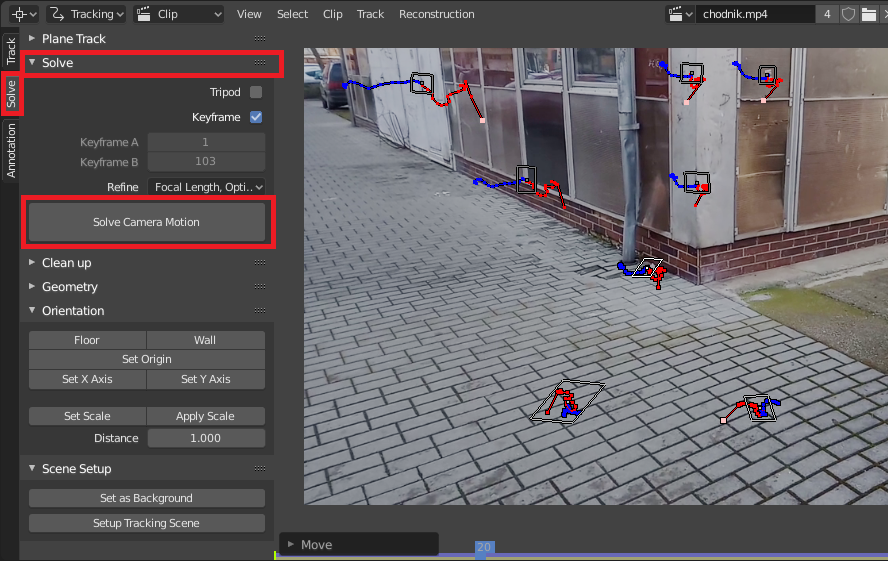
Task: Open the Track menu
Action: pyautogui.click(x=370, y=14)
